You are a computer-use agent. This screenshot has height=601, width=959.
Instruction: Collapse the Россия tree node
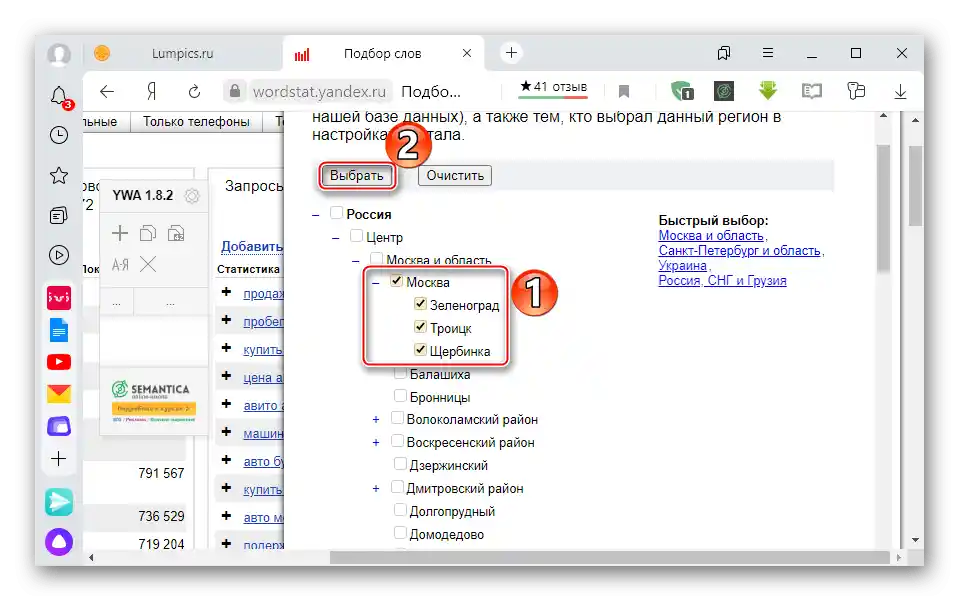[x=316, y=213]
